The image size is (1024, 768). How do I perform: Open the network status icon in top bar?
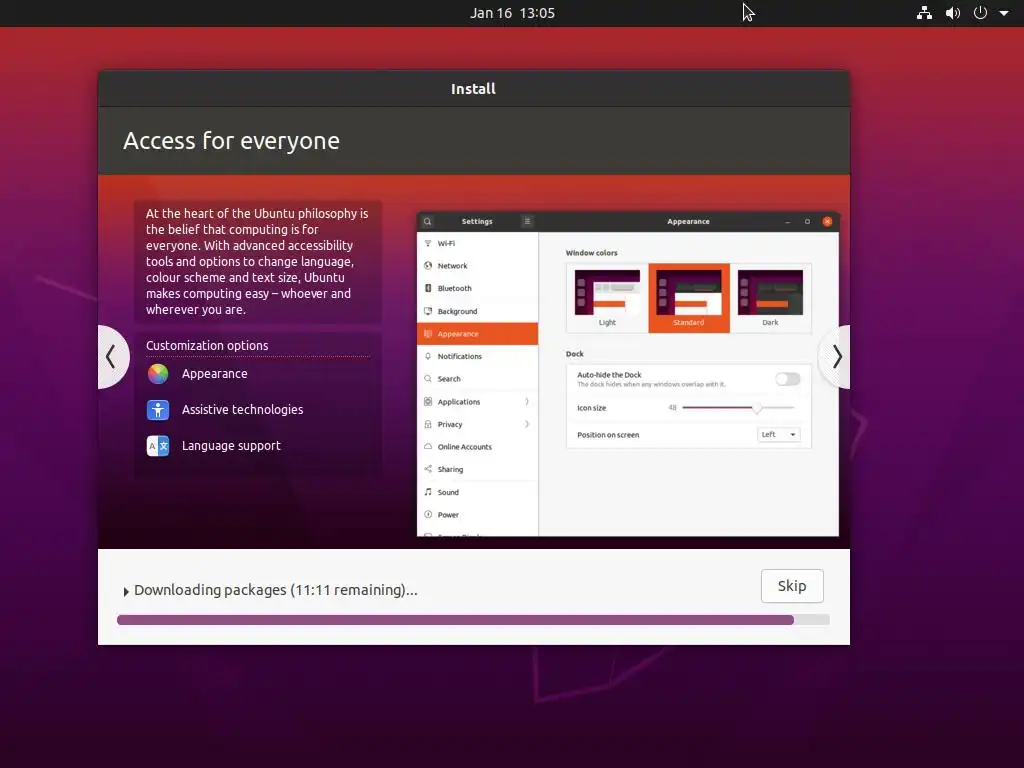[924, 12]
